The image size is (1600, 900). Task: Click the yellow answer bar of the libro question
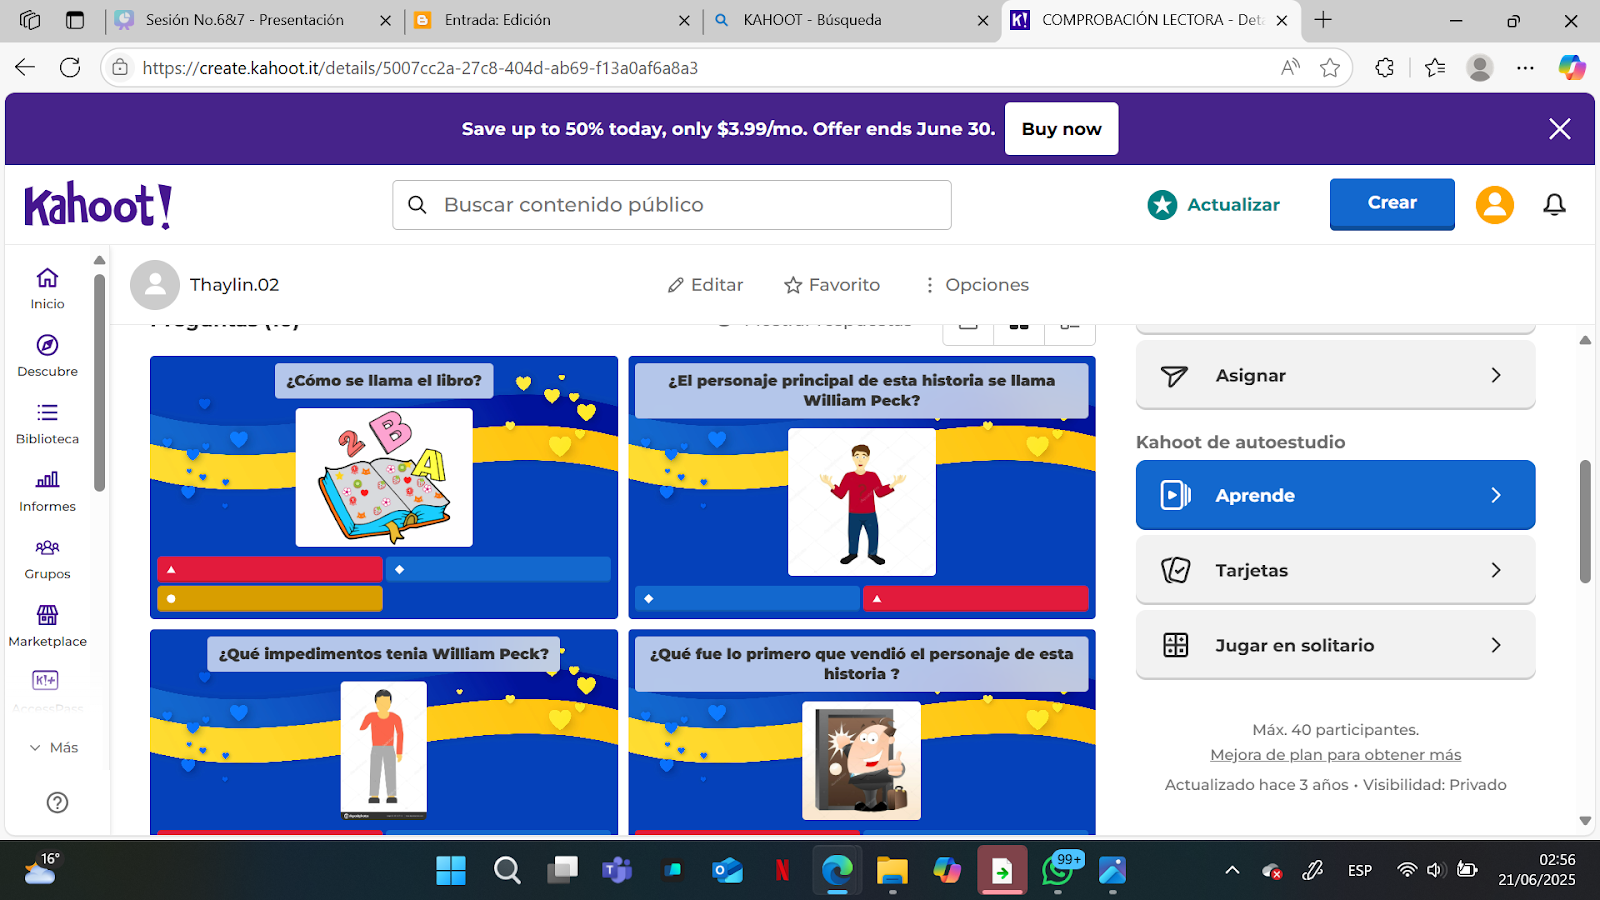pos(270,598)
